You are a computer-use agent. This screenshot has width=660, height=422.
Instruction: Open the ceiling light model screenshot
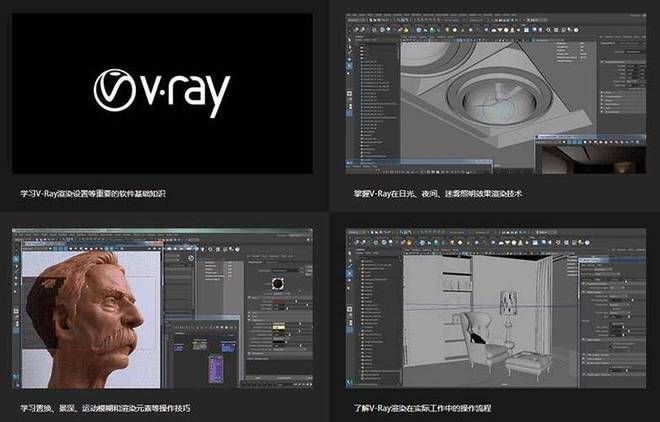pos(495,93)
